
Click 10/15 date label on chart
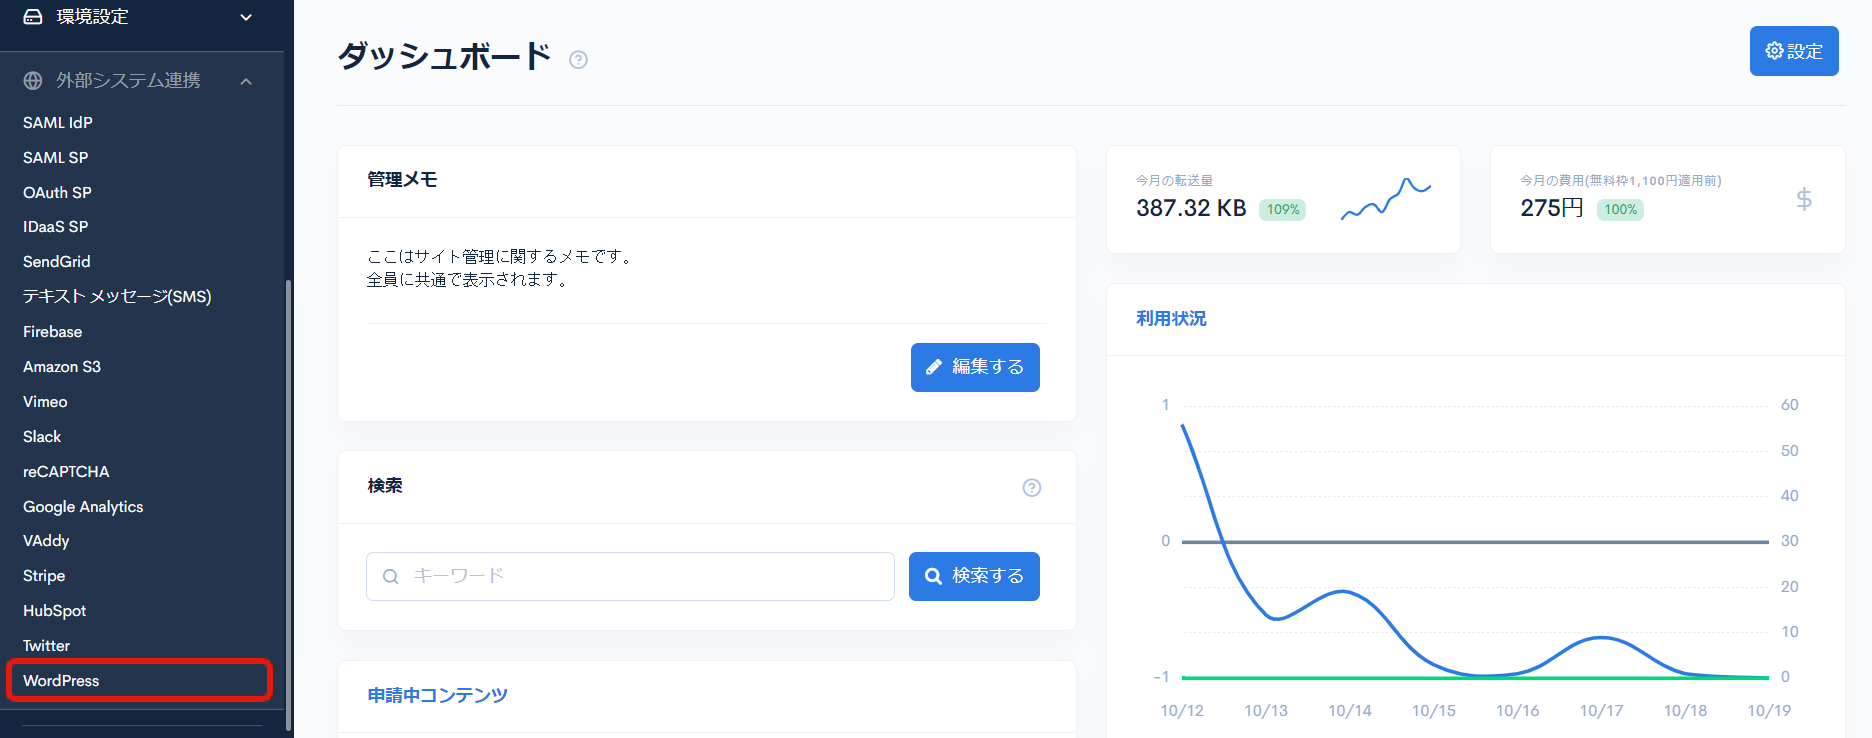coord(1434,710)
